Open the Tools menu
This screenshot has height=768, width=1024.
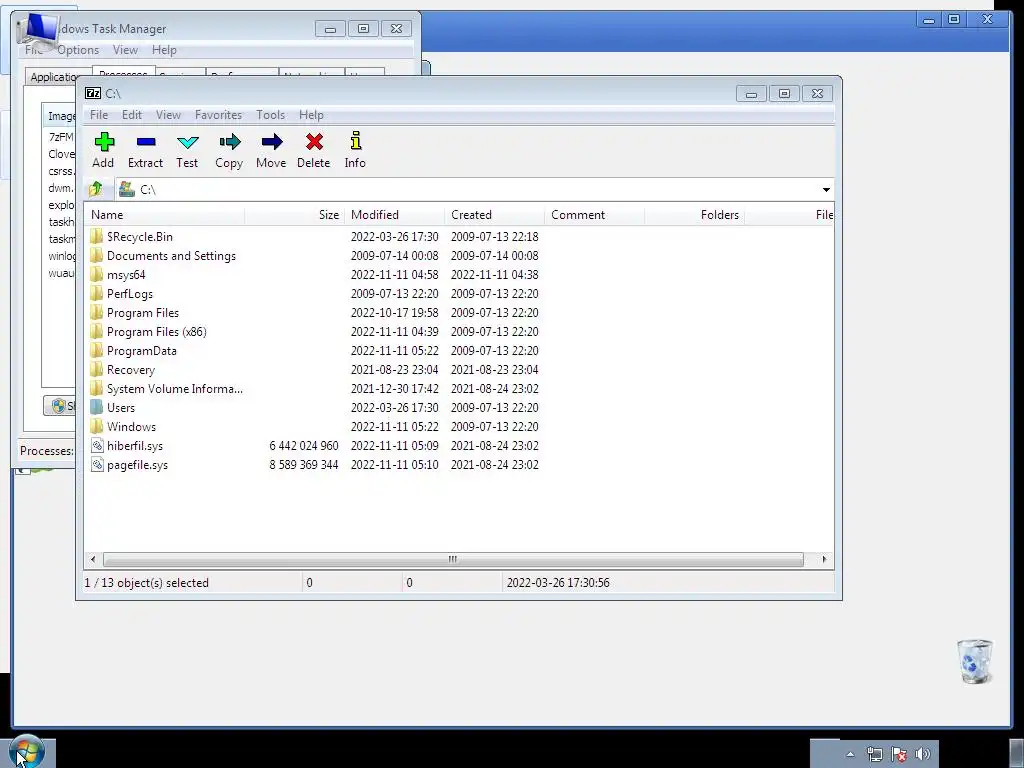pyautogui.click(x=270, y=115)
